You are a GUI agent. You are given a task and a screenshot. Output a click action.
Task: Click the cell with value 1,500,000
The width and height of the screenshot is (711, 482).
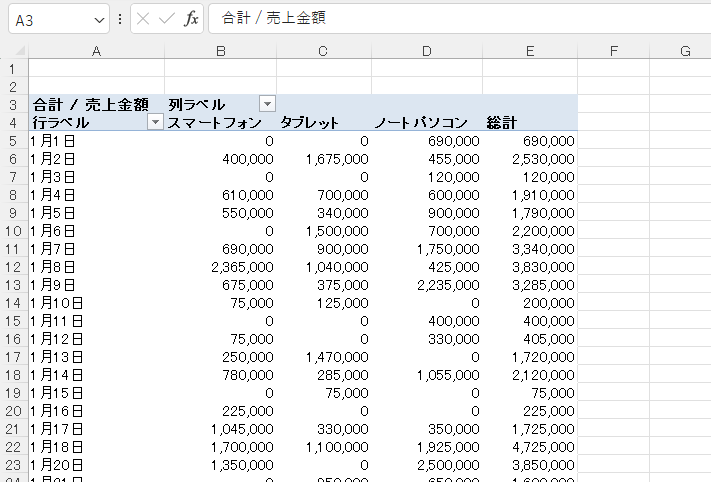(324, 231)
